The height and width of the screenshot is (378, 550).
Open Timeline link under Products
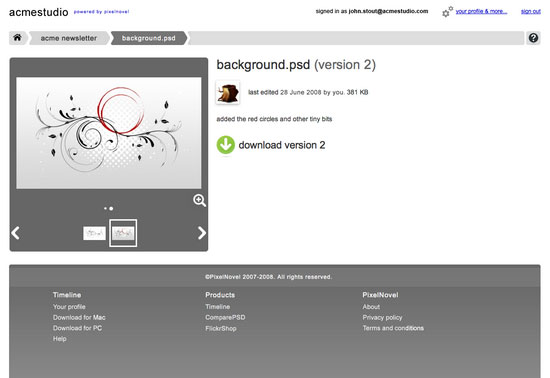pos(217,307)
